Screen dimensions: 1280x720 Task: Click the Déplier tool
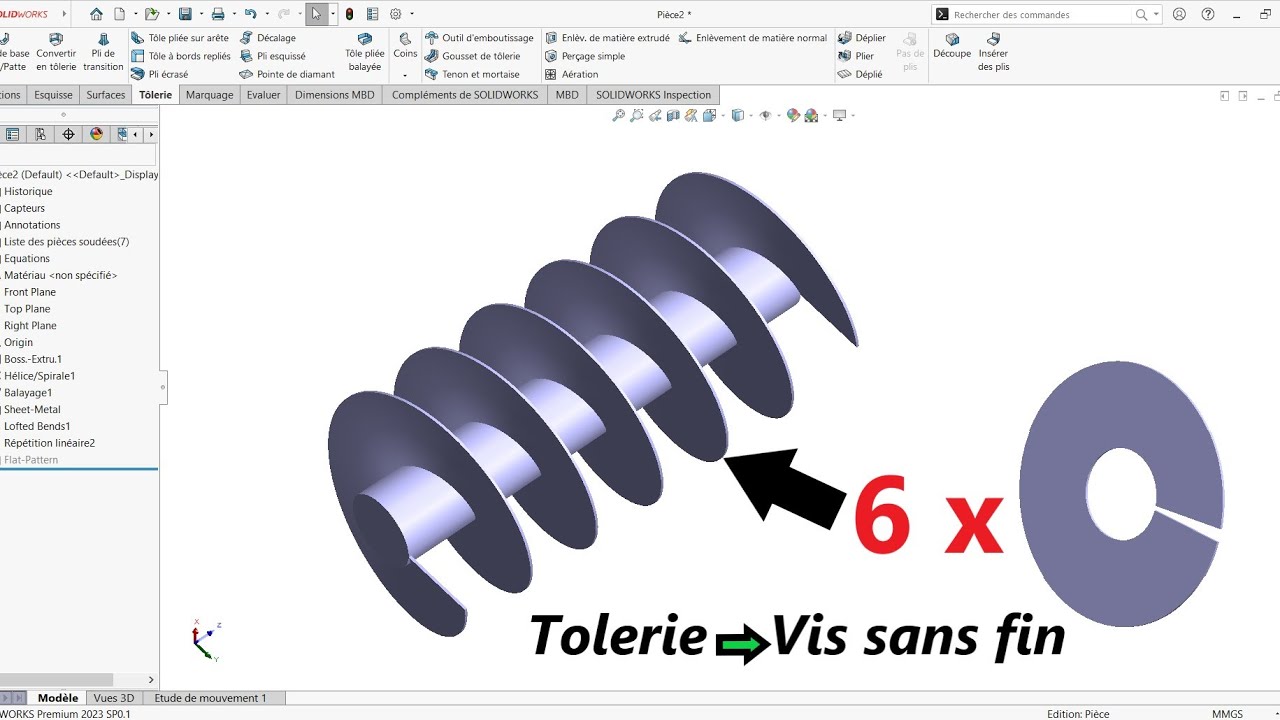862,38
